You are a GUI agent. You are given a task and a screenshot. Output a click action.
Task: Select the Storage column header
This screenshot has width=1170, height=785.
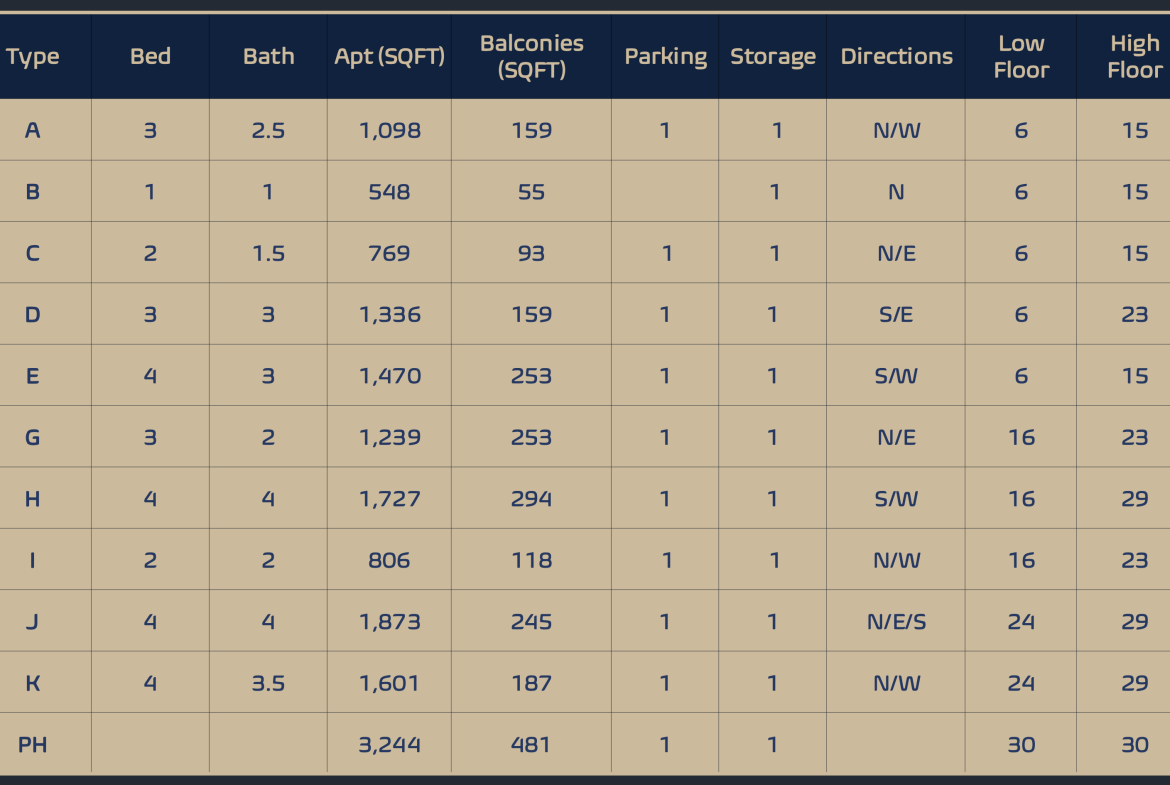pos(772,57)
